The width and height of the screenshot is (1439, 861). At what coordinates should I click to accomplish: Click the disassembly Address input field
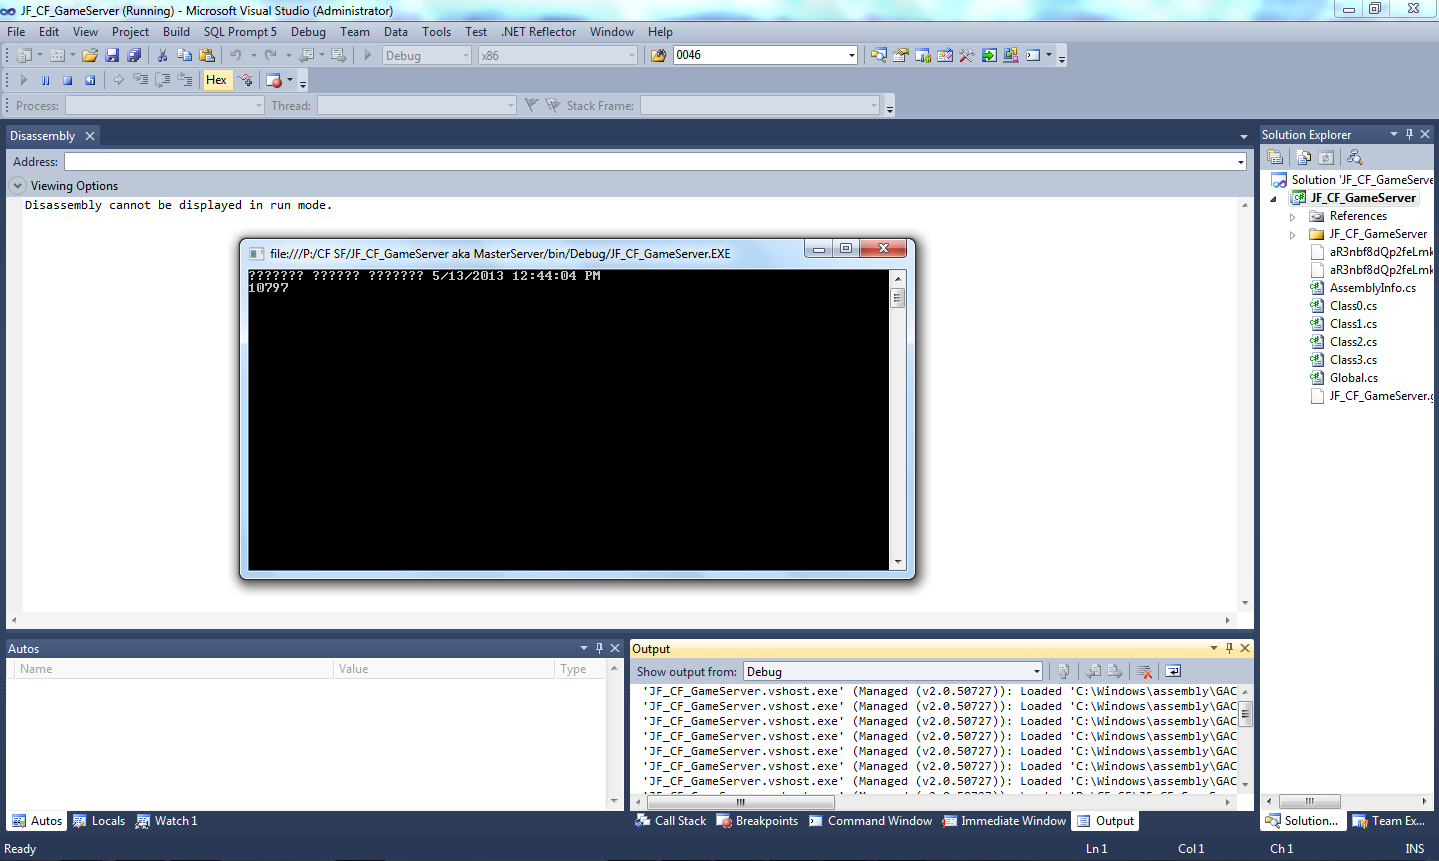tap(650, 162)
